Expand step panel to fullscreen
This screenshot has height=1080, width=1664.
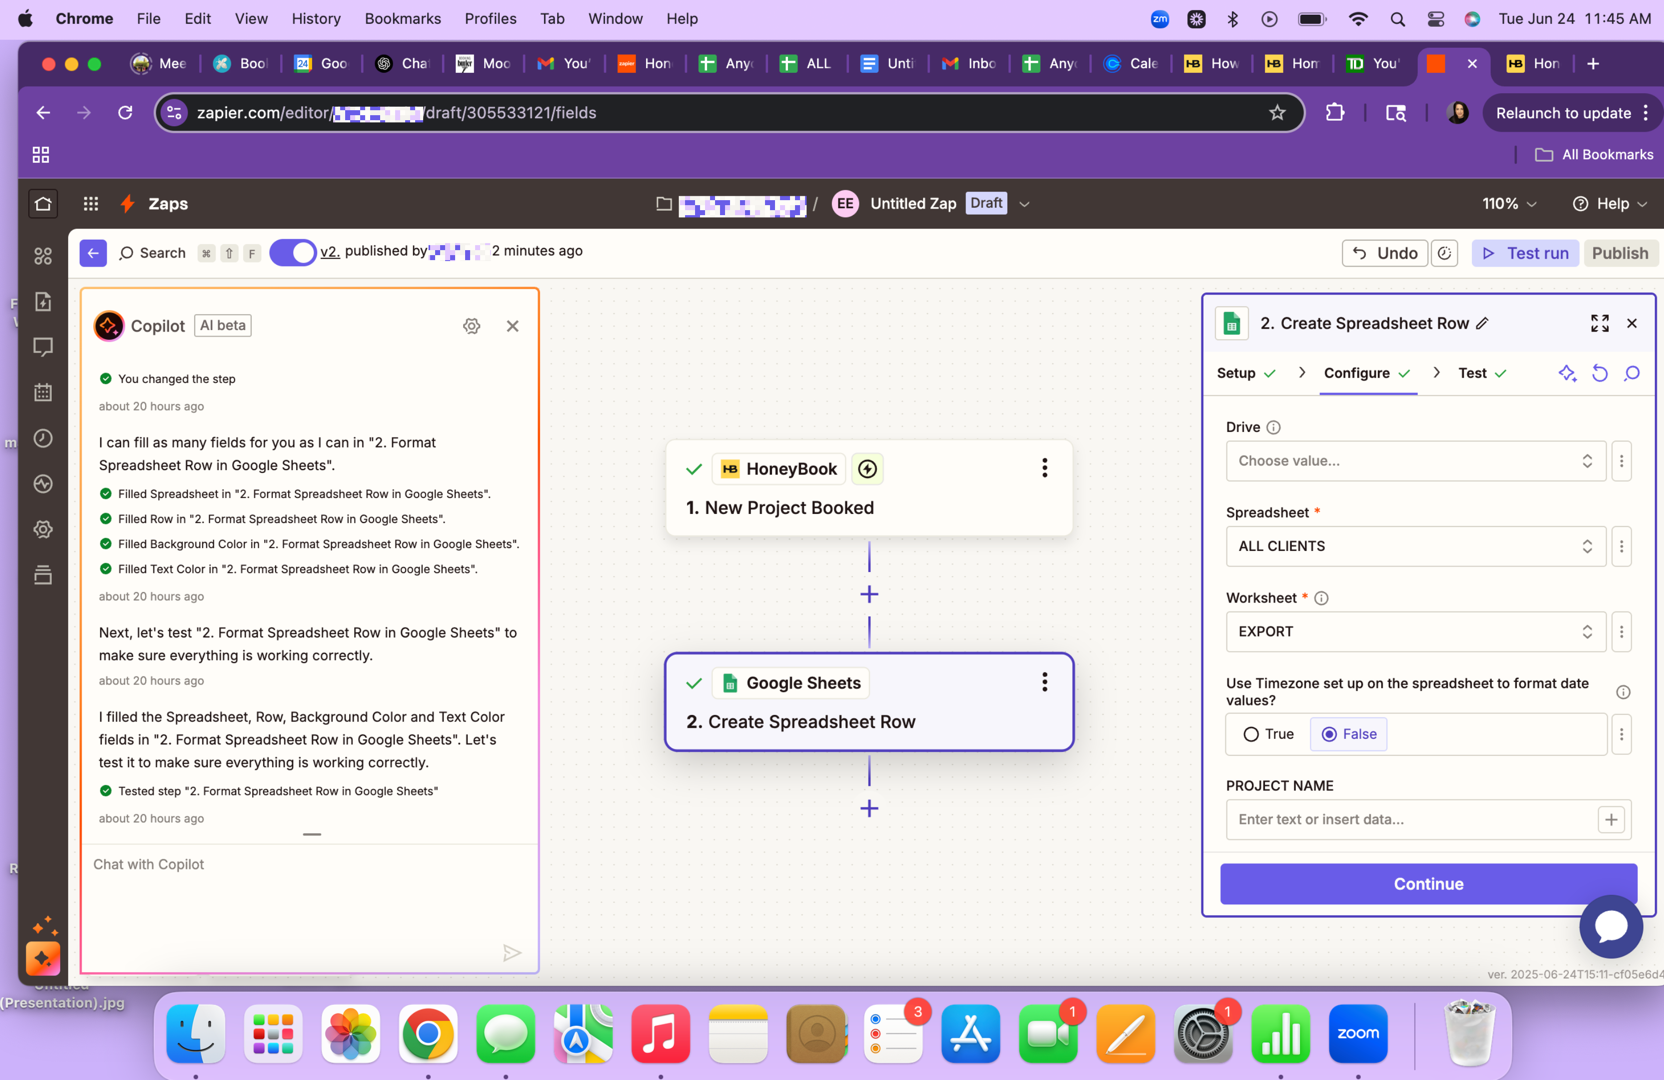(1600, 323)
